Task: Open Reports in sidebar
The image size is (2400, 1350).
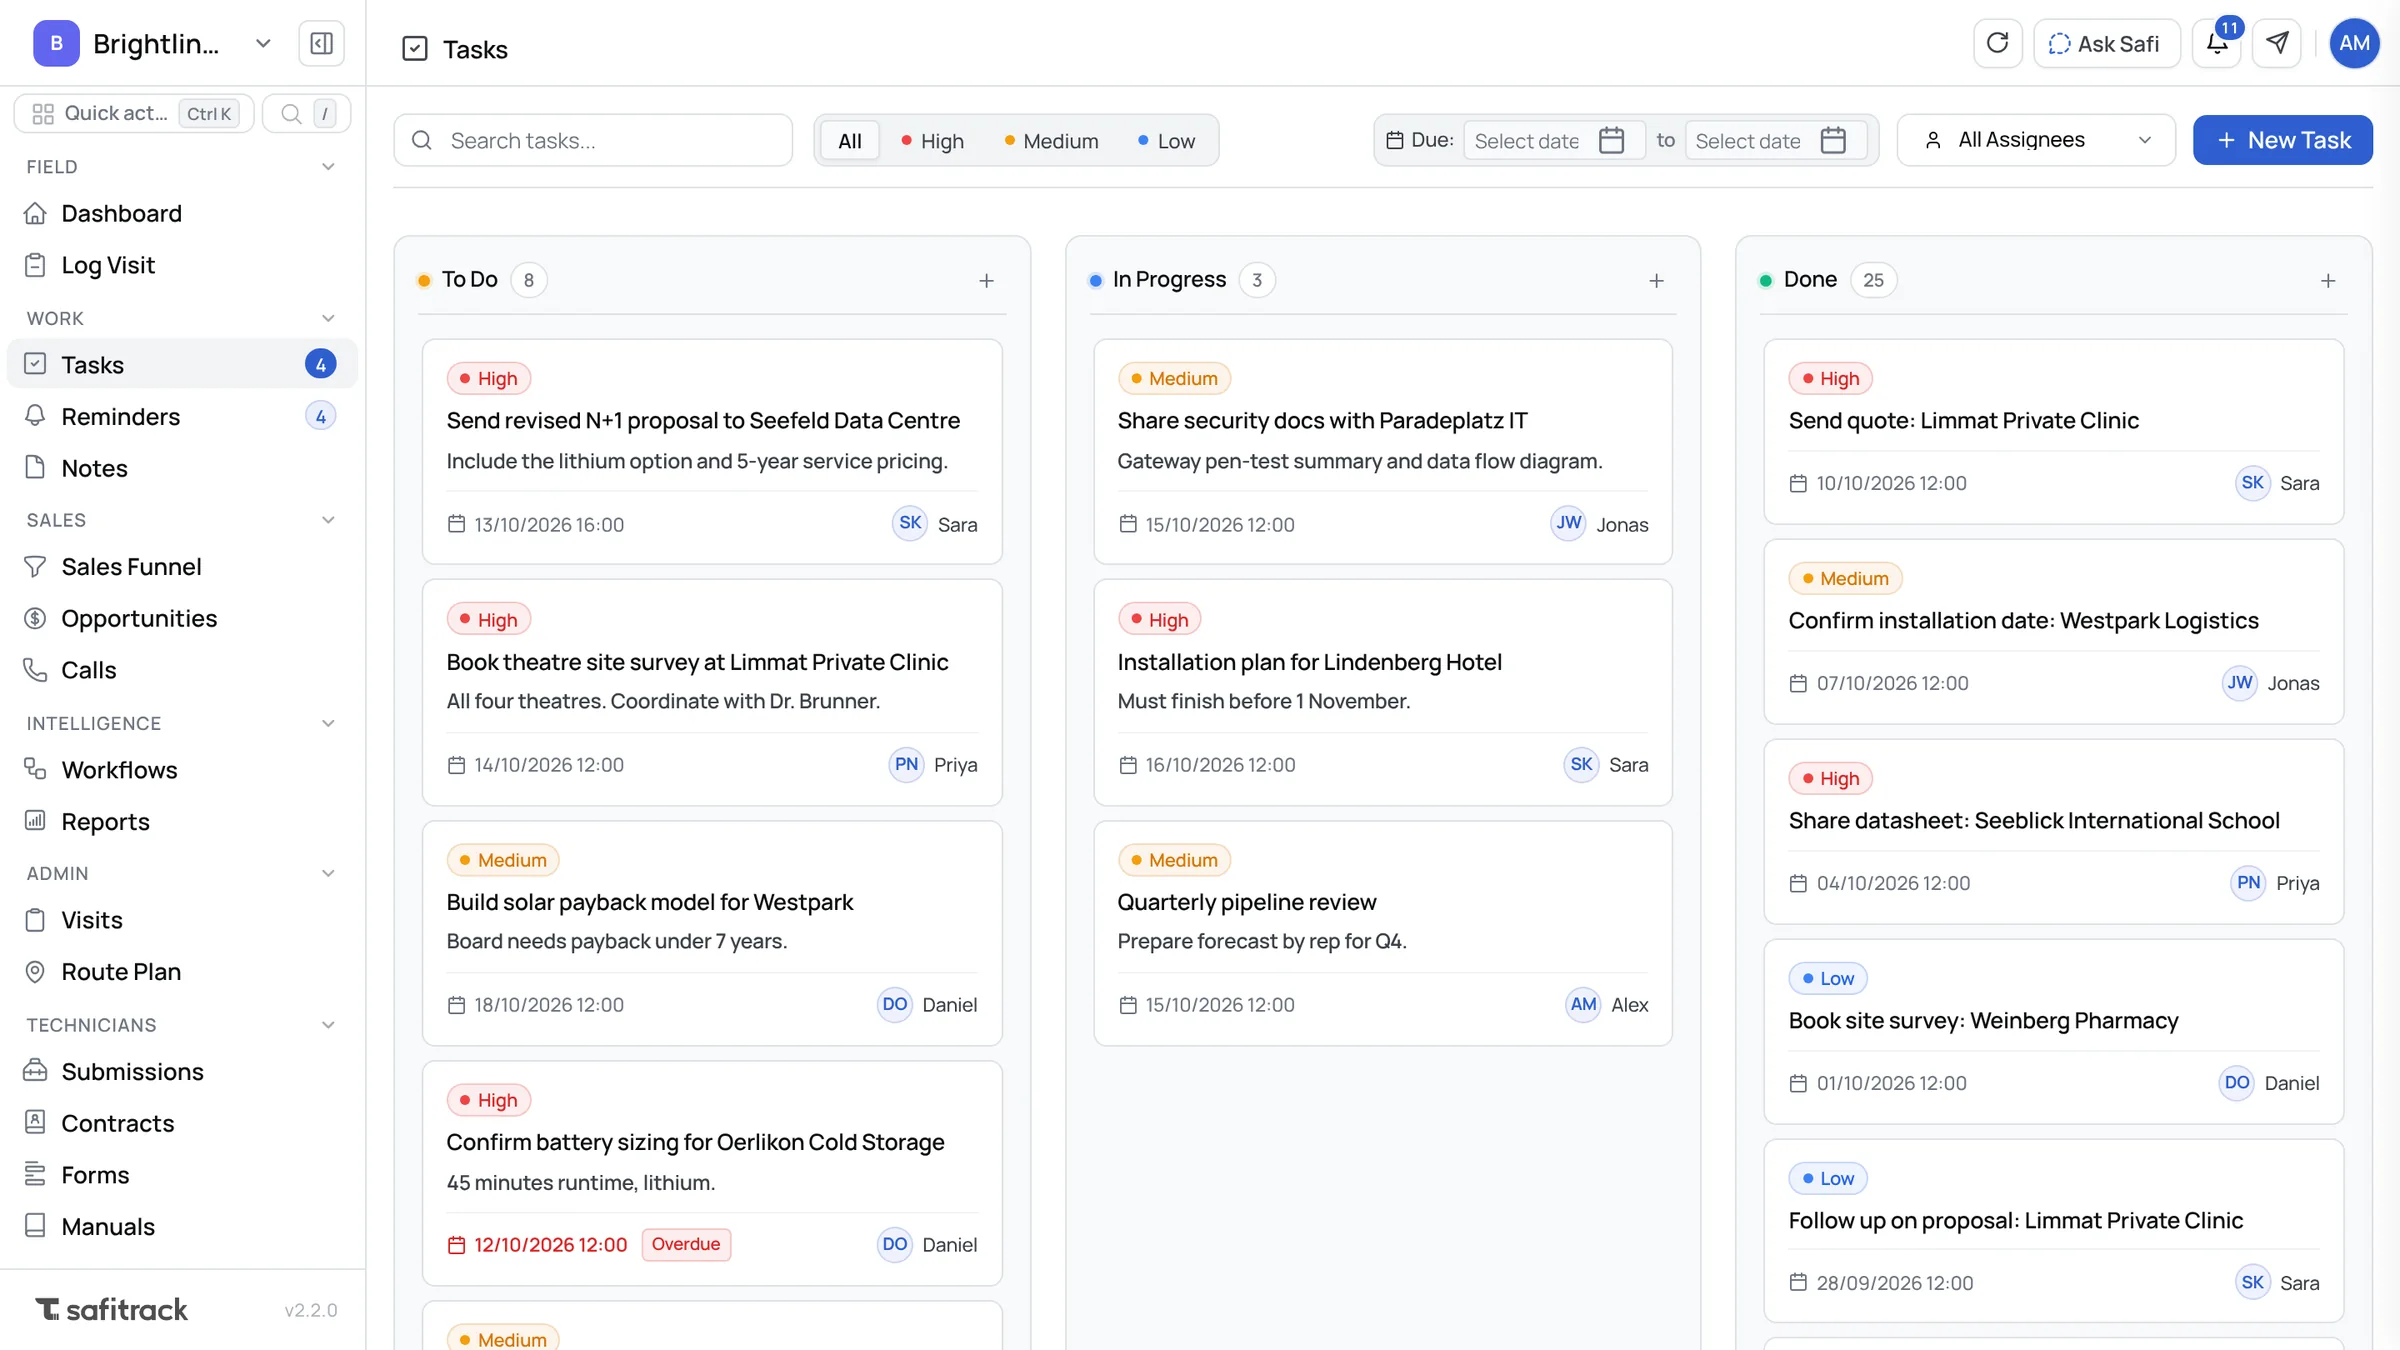Action: (x=182, y=822)
